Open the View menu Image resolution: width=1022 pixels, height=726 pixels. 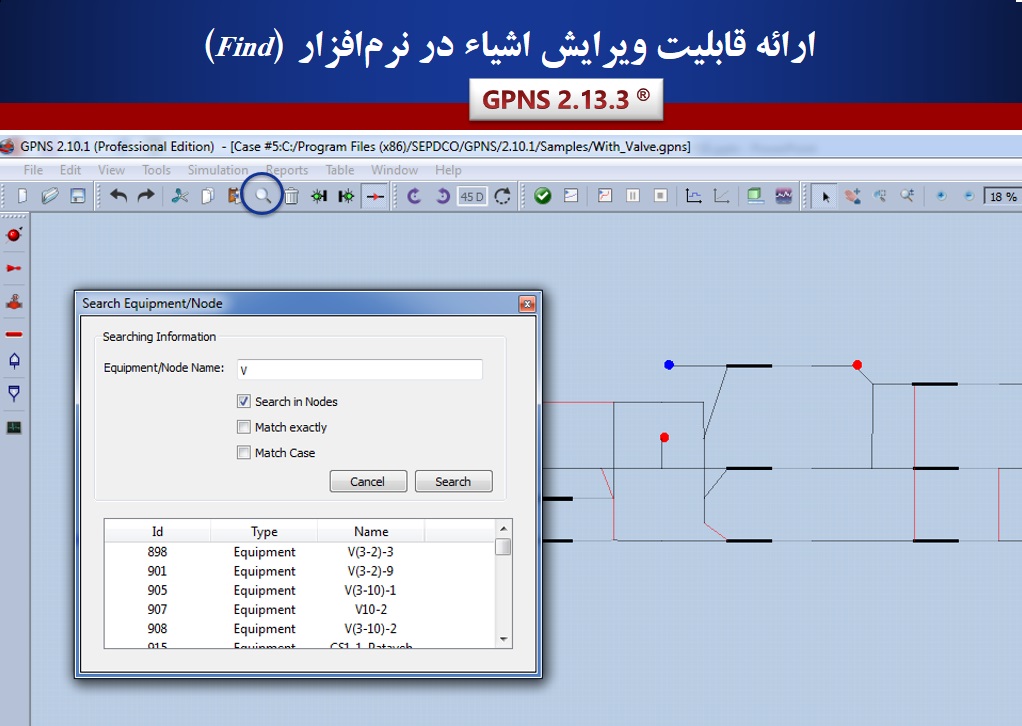(x=111, y=170)
